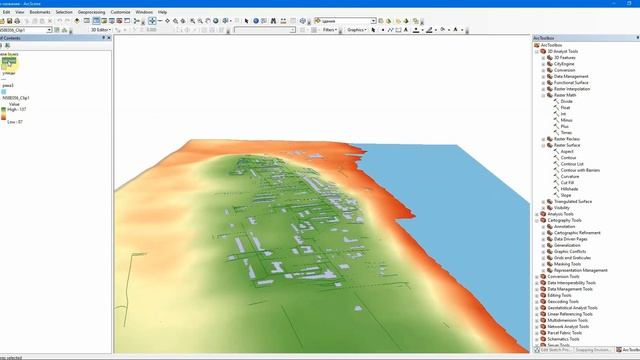Select the Pan hand tool

(x=208, y=21)
